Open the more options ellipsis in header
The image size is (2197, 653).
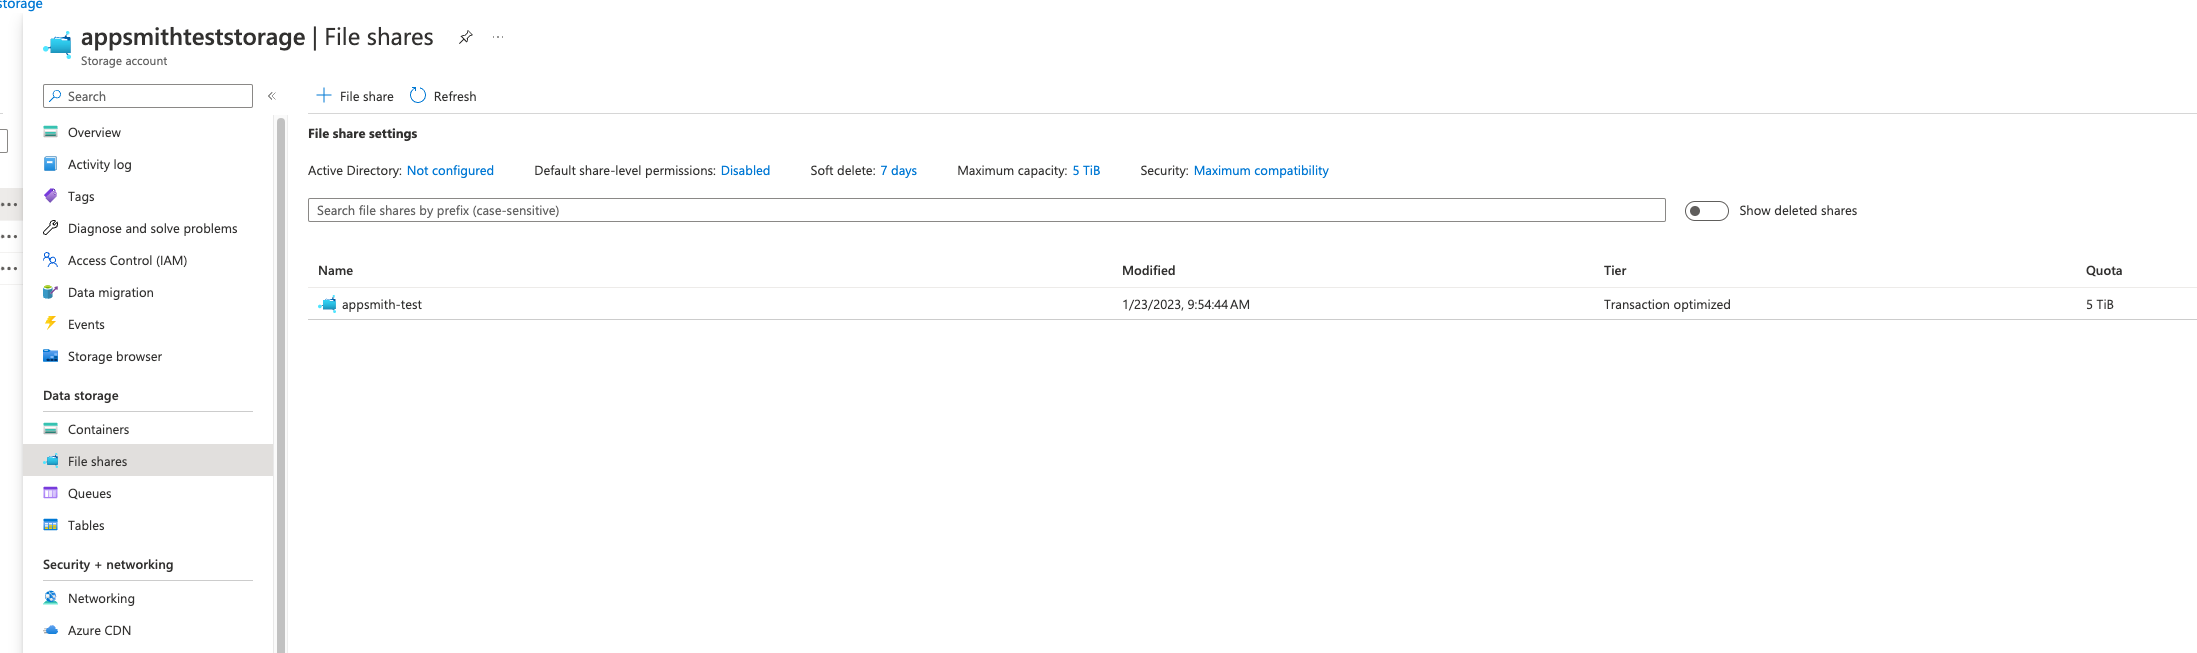point(498,37)
